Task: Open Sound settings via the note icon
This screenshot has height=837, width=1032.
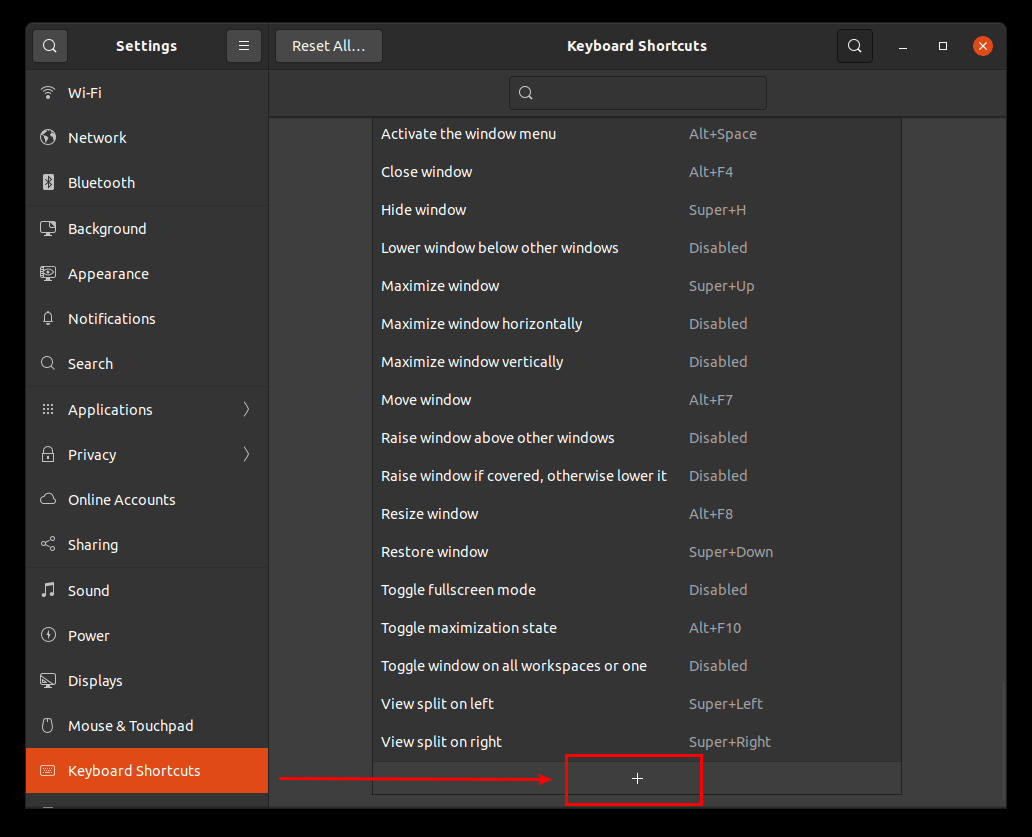Action: (x=47, y=590)
